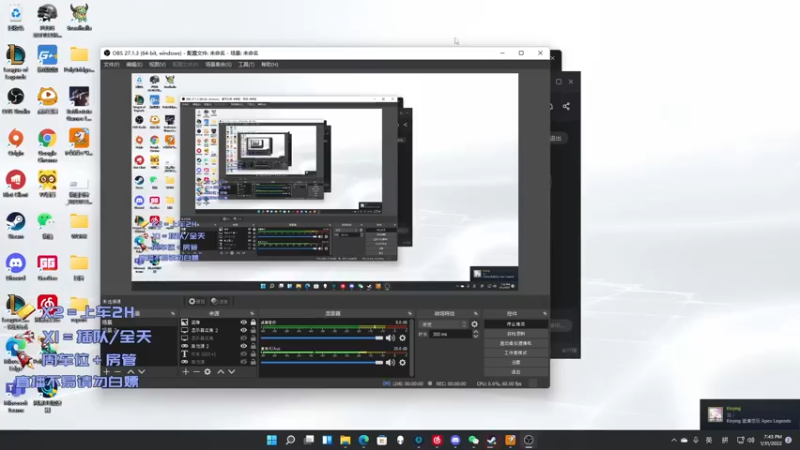Show the hidden 显示器采集 source
The image size is (800, 450).
click(x=243, y=338)
